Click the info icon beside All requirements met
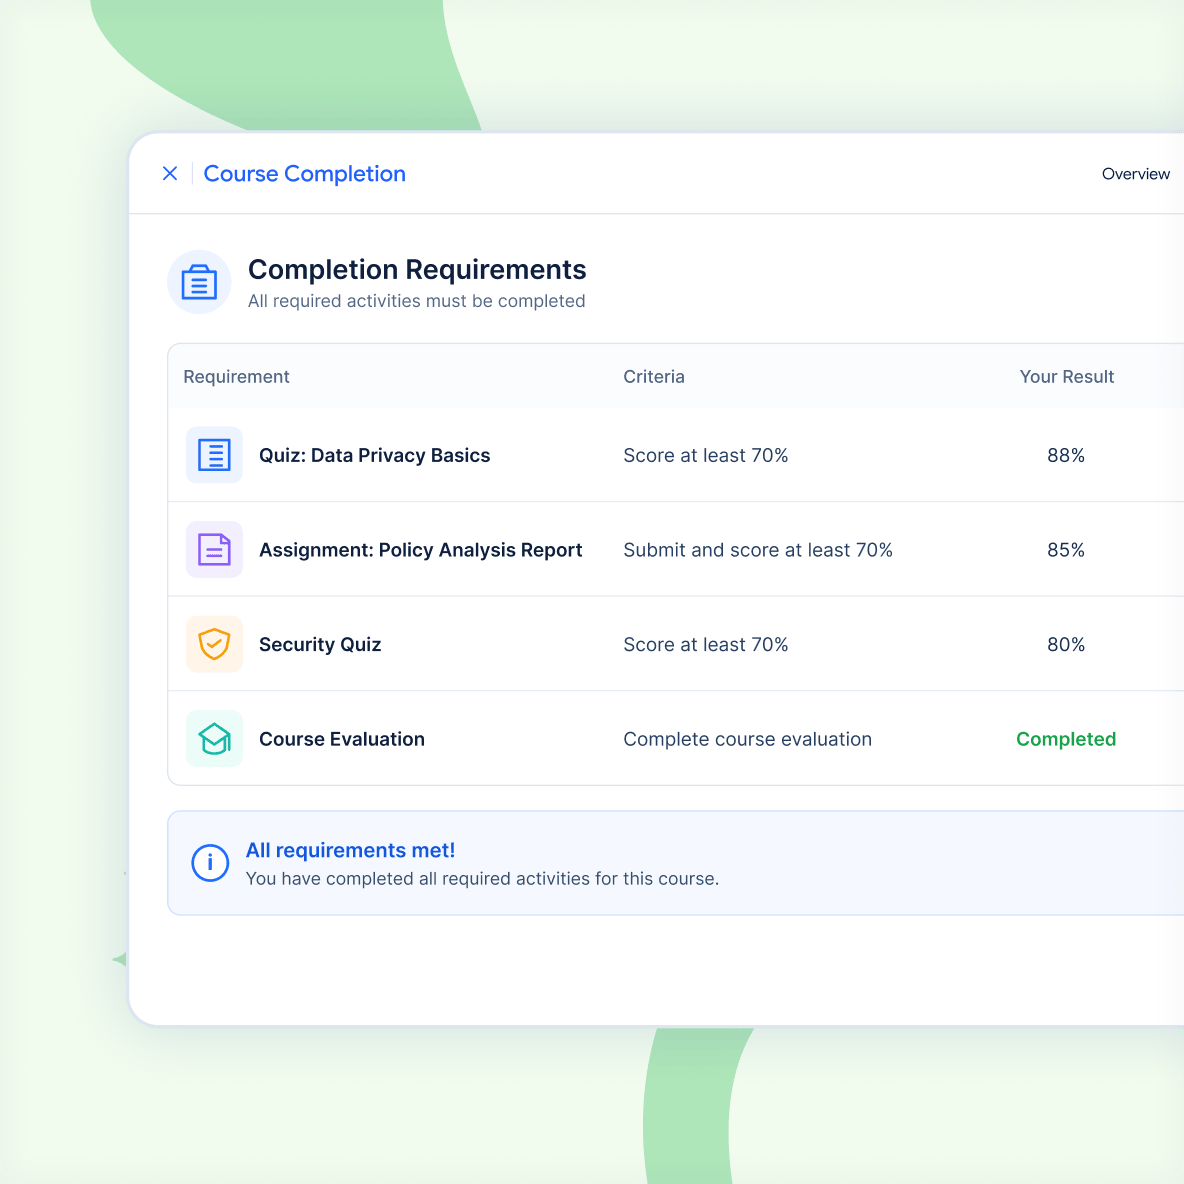This screenshot has width=1184, height=1184. click(210, 862)
